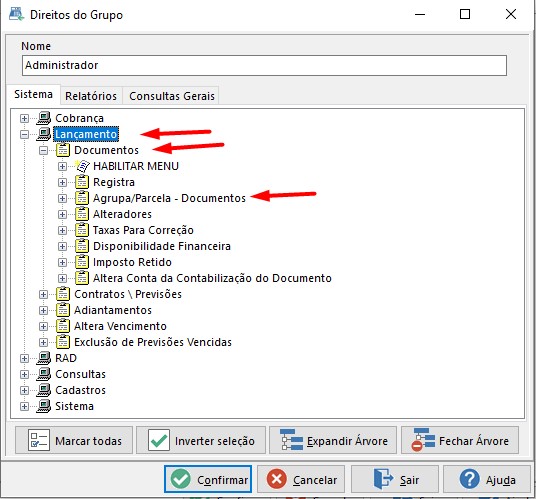Expand the Altera Vencimento node

pos(43,326)
